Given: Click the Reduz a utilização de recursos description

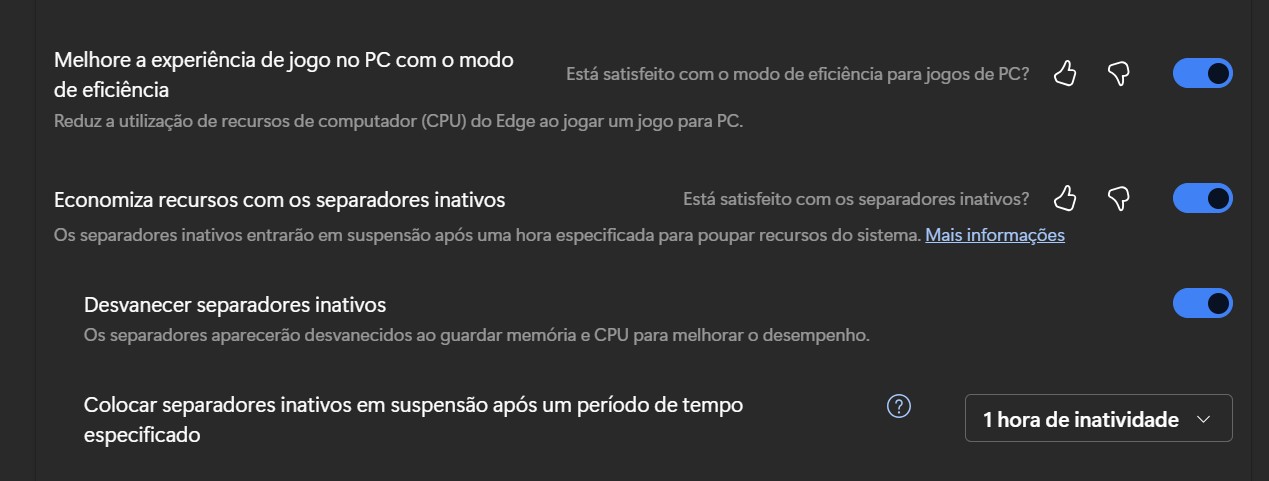Looking at the screenshot, I should click(x=398, y=122).
